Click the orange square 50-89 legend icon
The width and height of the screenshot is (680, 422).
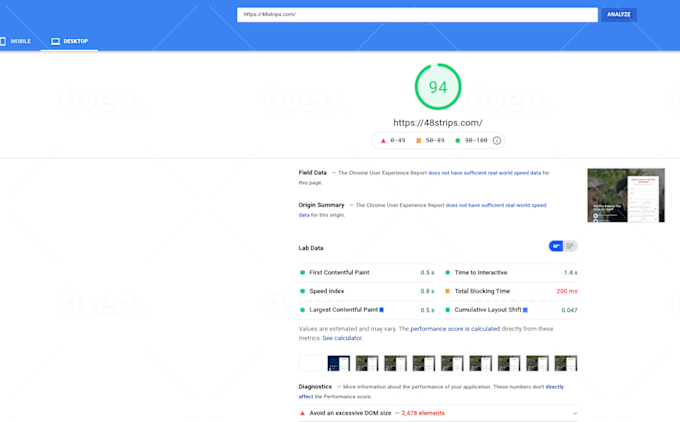[418, 141]
